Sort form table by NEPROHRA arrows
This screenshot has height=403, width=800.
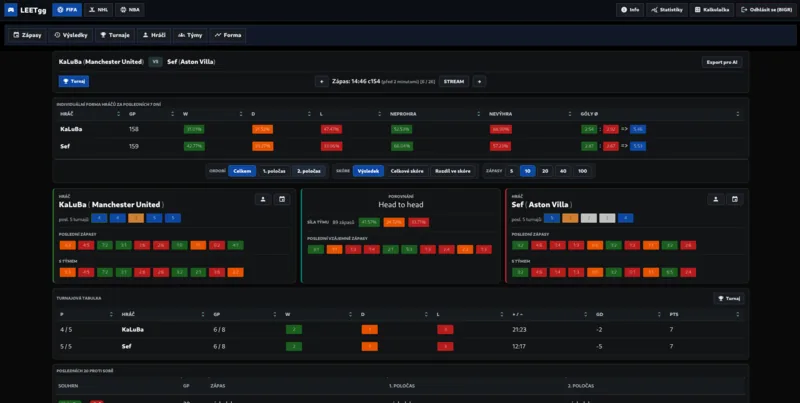point(478,114)
